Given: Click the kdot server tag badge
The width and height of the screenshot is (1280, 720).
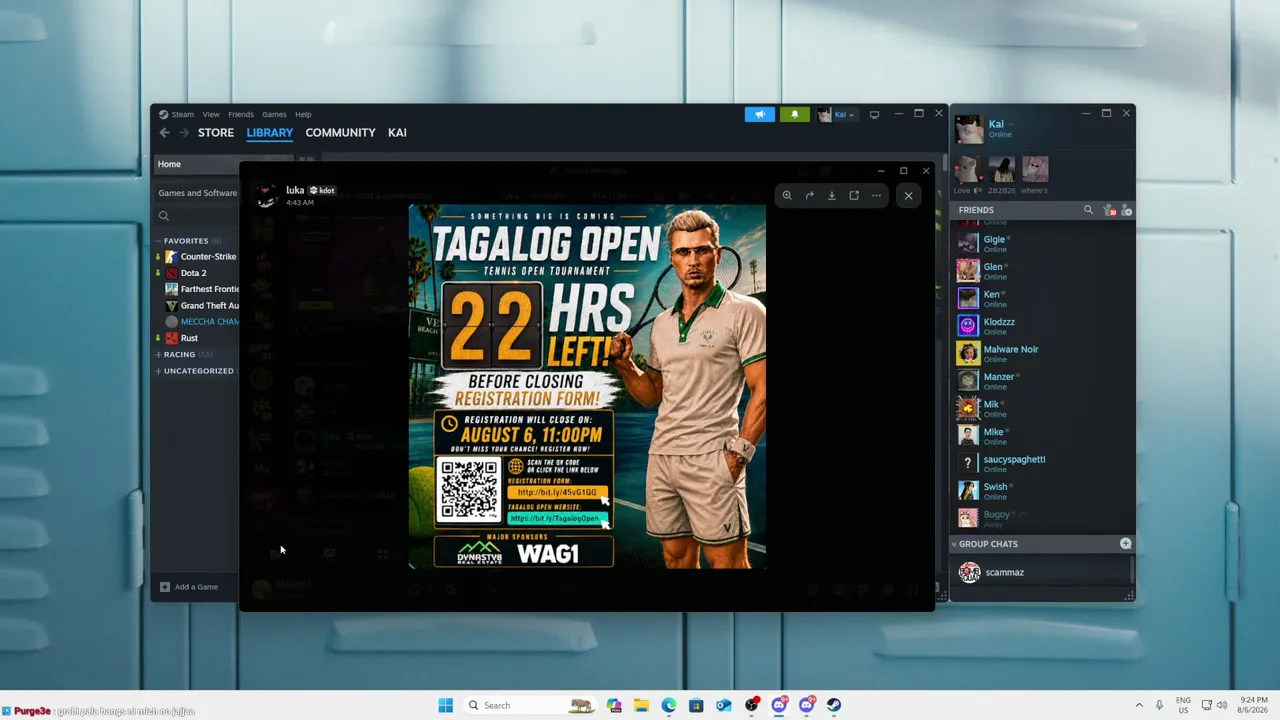Looking at the screenshot, I should point(322,190).
